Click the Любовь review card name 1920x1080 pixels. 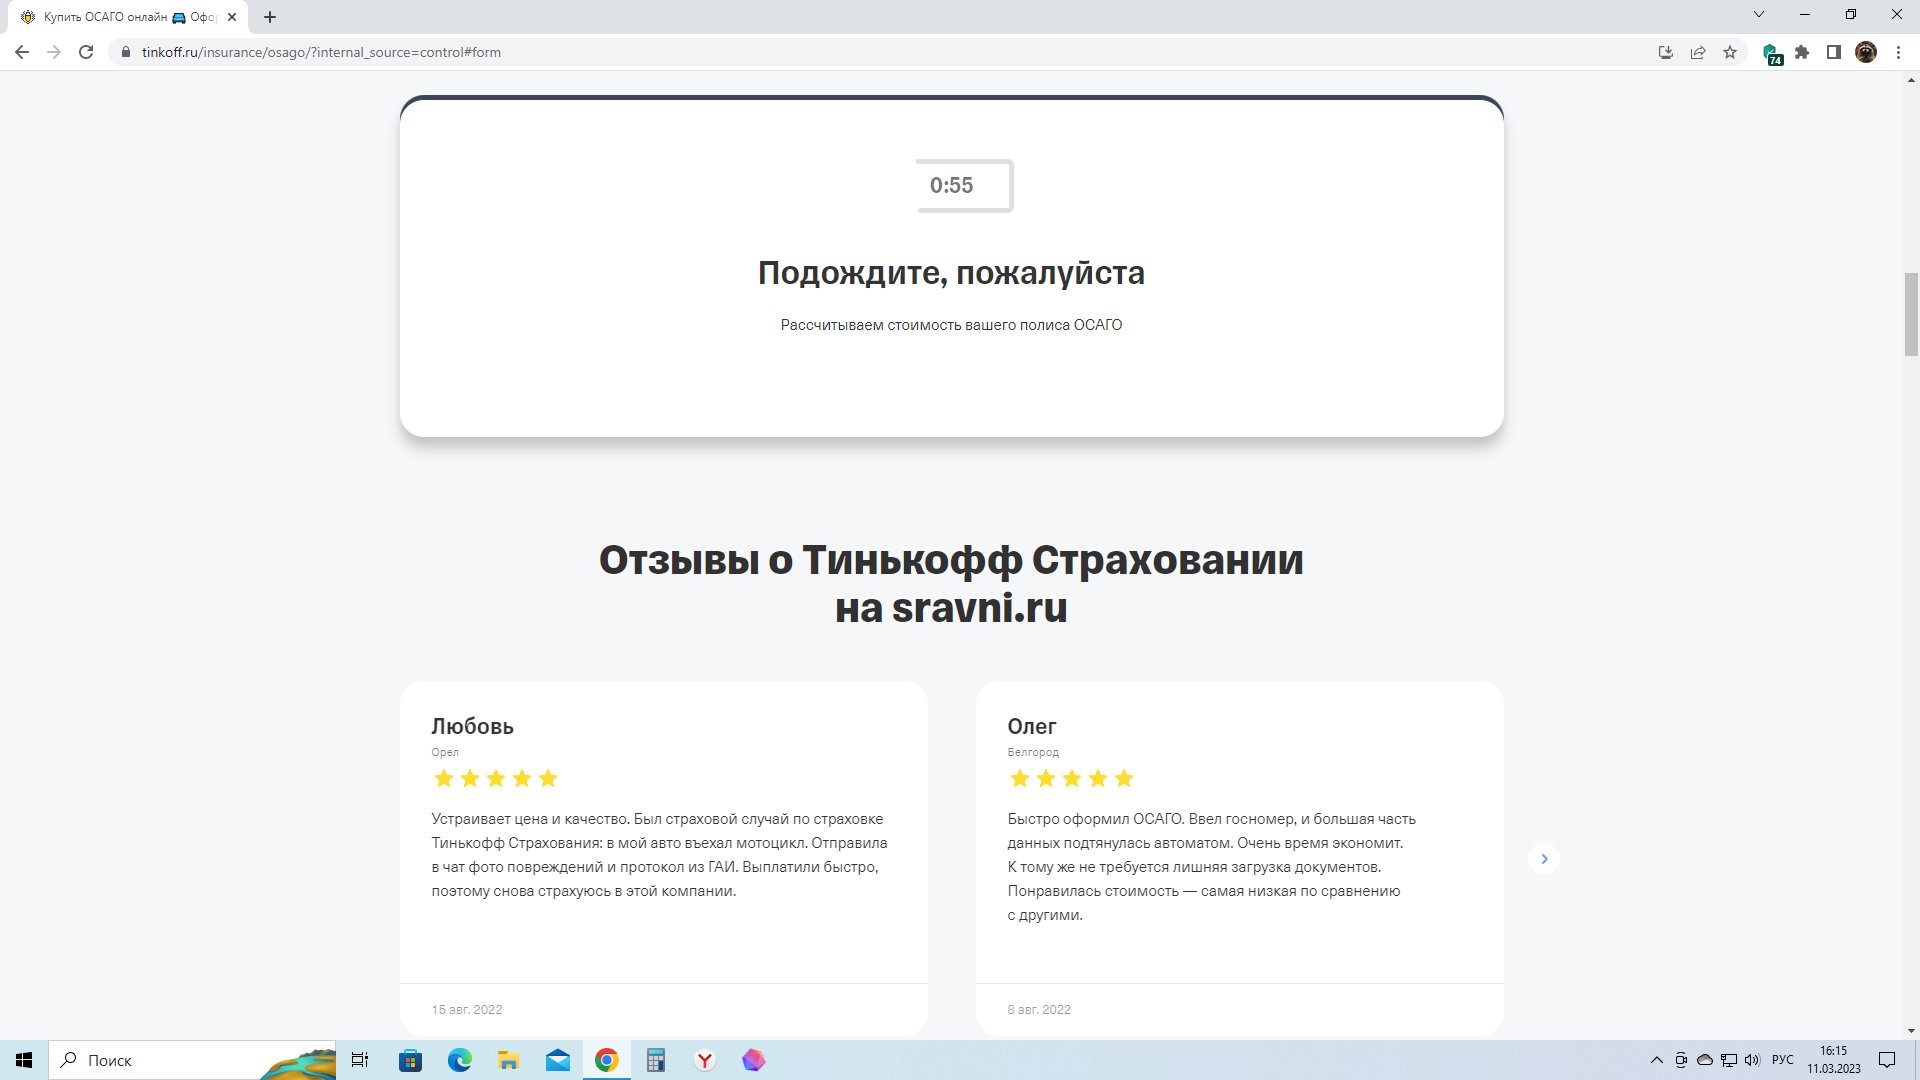473,726
